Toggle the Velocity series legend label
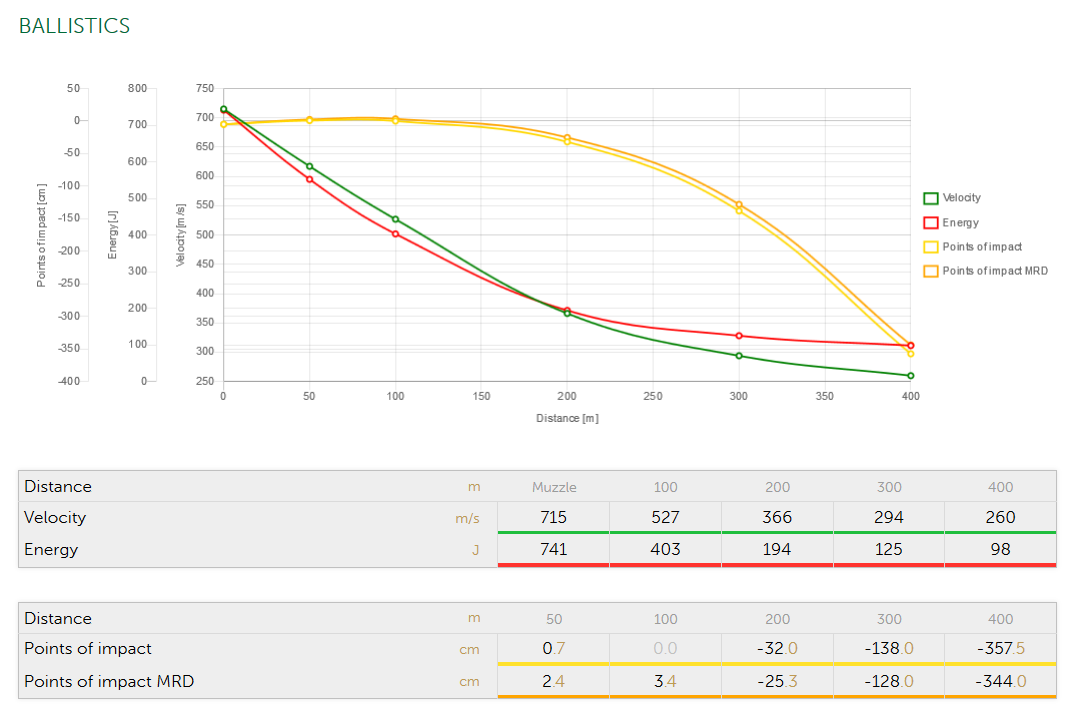Screen dimensions: 1083x719 coord(961,198)
